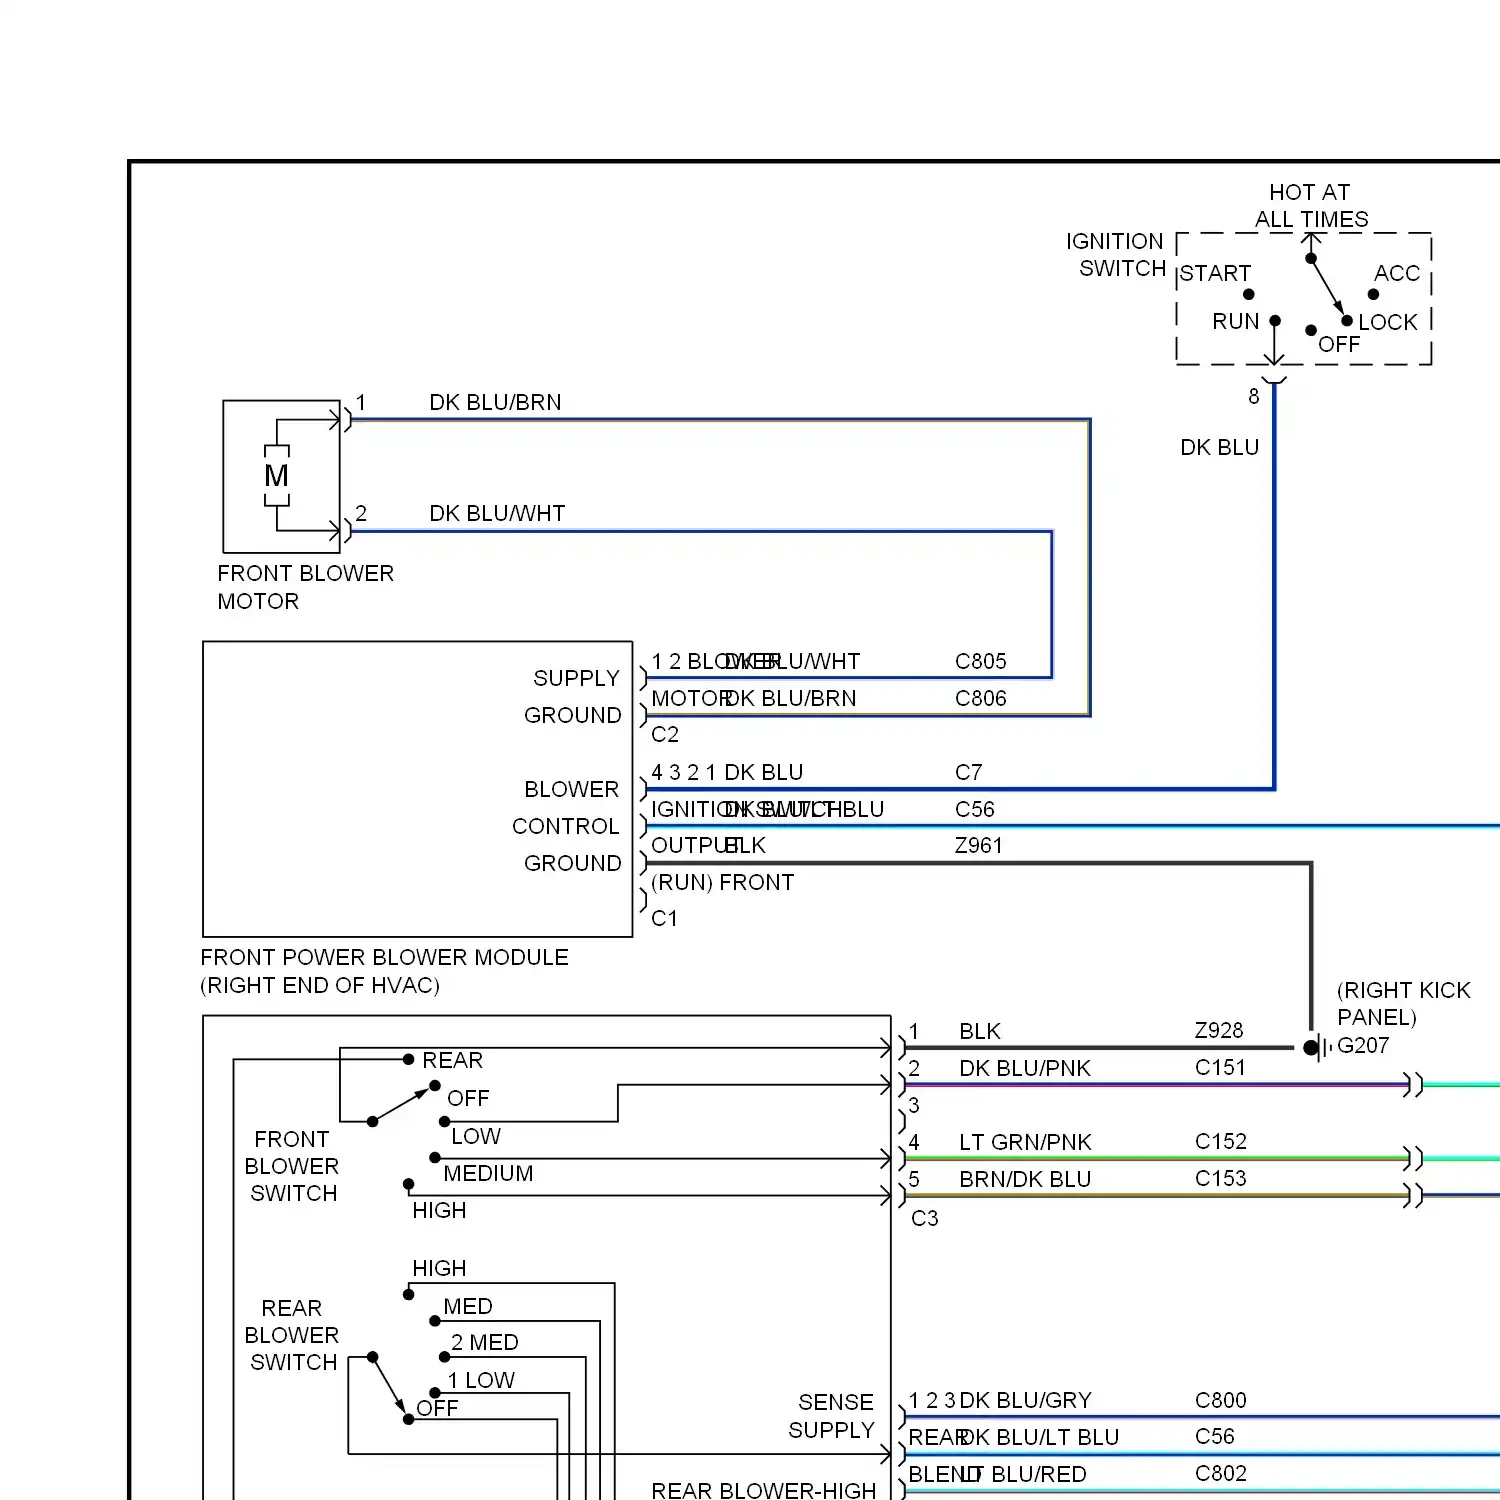Select the FRONT BLOWER MOTOR caption
This screenshot has width=1500, height=1500.
pyautogui.click(x=306, y=587)
